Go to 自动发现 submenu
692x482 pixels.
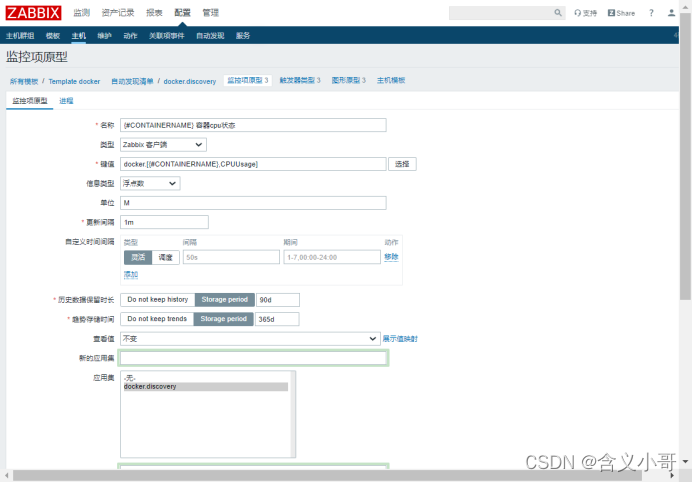(210, 36)
